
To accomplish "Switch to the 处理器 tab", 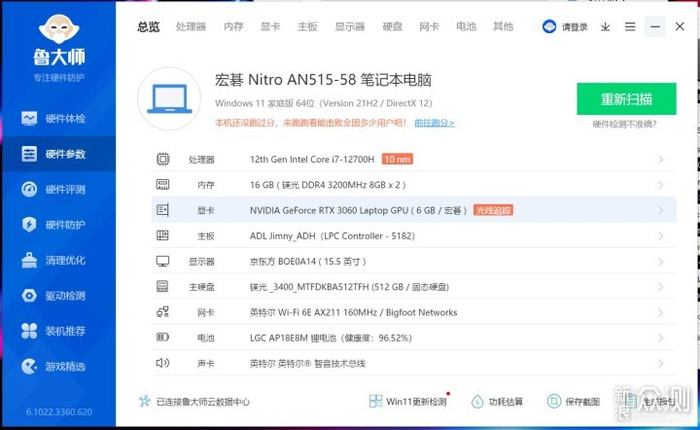I will pos(190,27).
